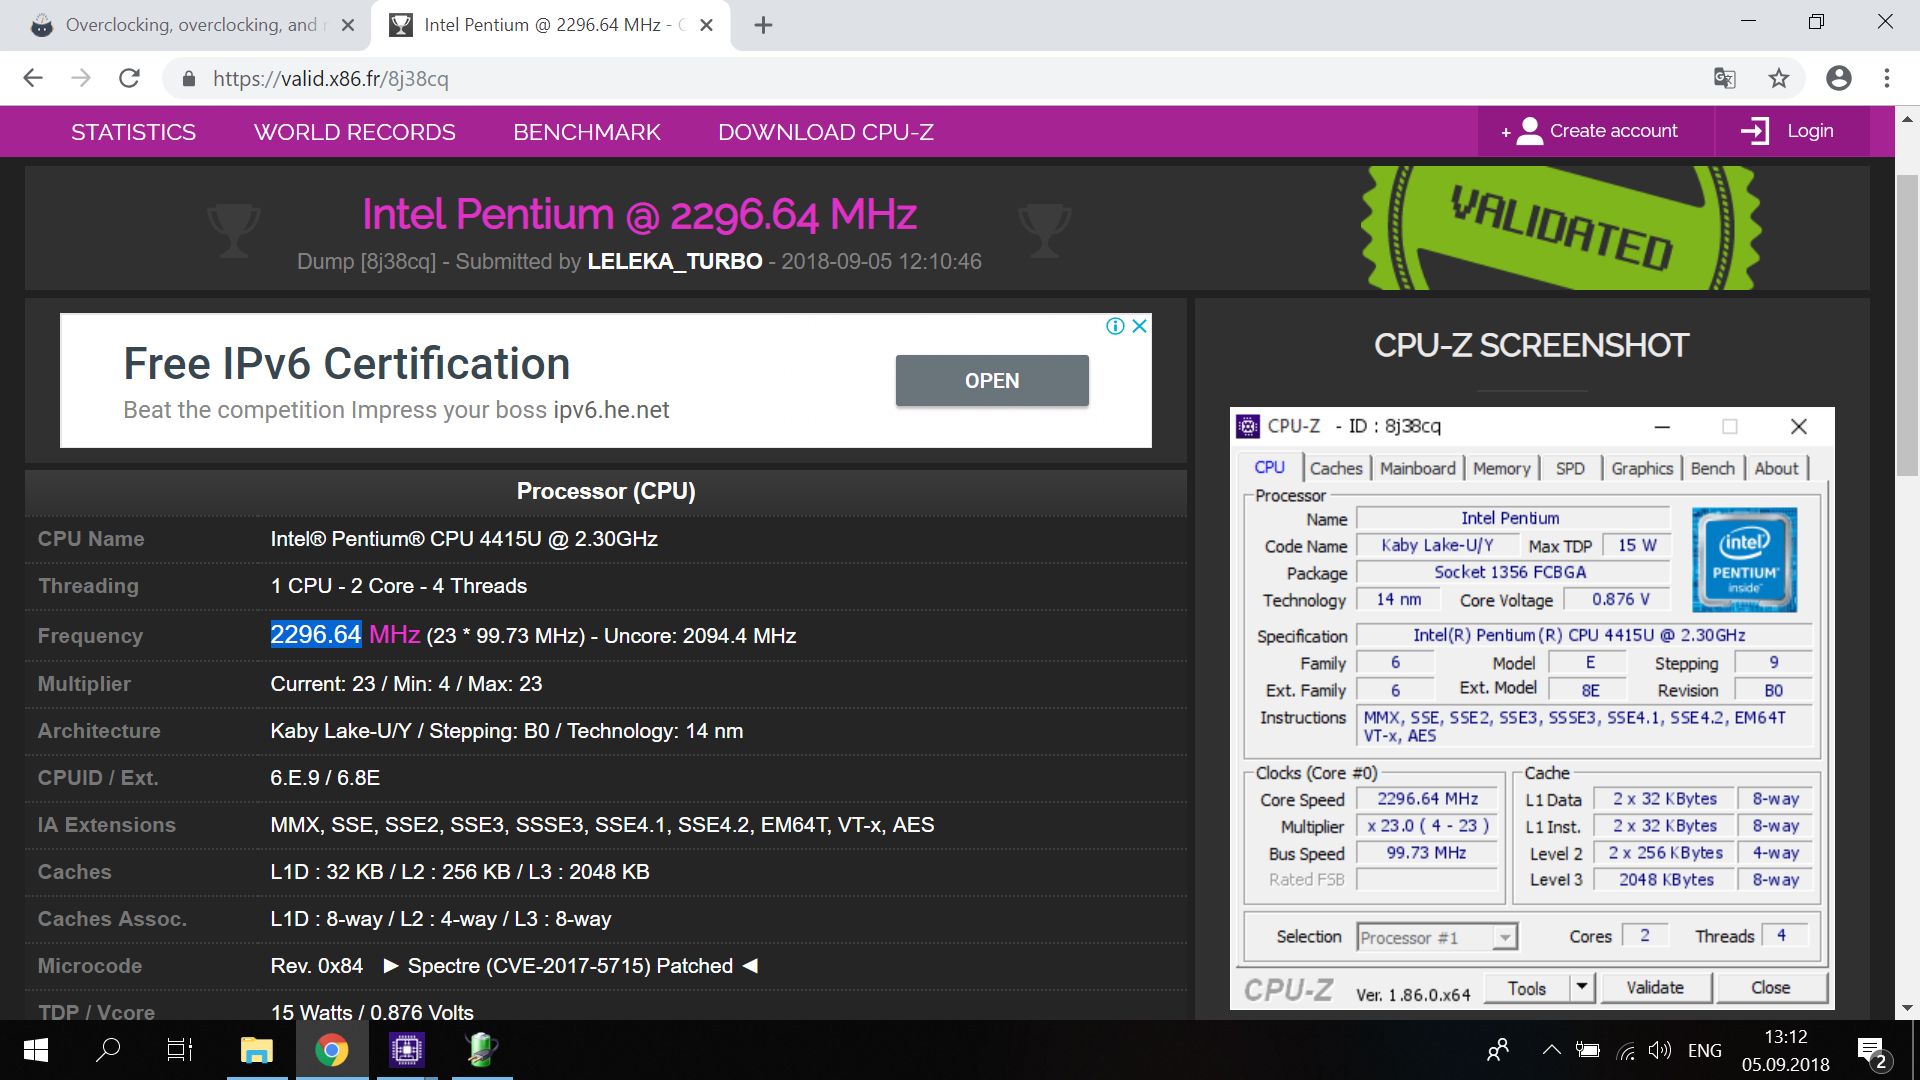Switch the ENG input language

point(1705,1050)
